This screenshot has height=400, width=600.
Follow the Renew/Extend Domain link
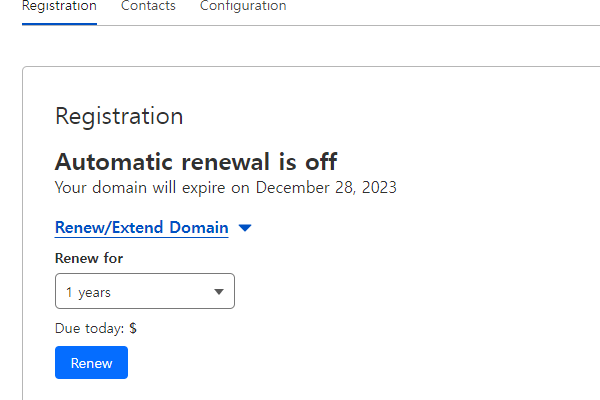[x=142, y=228]
